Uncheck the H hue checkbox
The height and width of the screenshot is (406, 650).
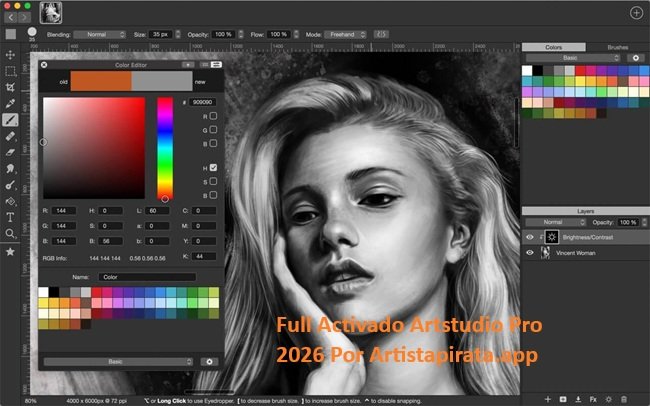pos(213,168)
